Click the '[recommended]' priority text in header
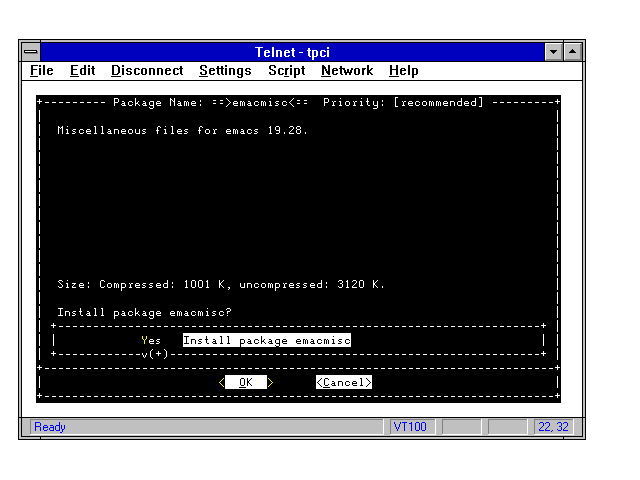 click(439, 102)
